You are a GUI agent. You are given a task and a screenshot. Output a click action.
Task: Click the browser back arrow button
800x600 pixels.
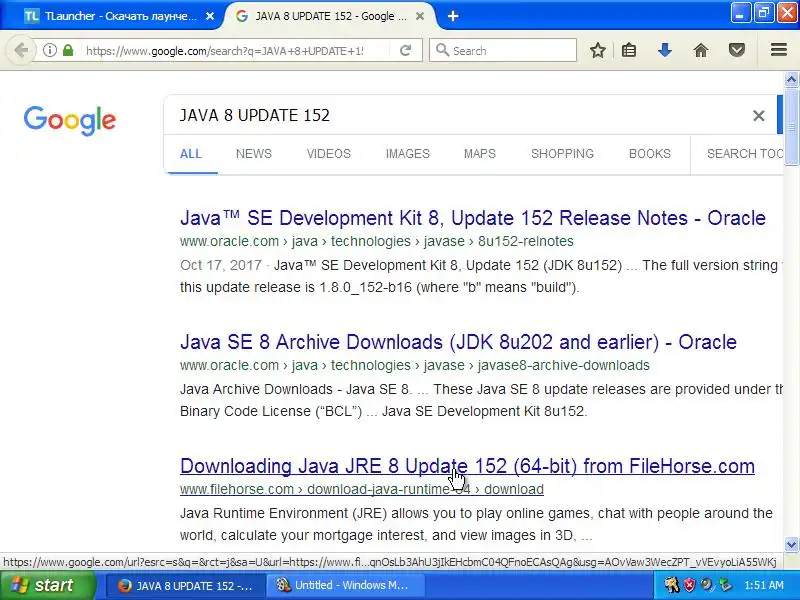click(x=21, y=51)
